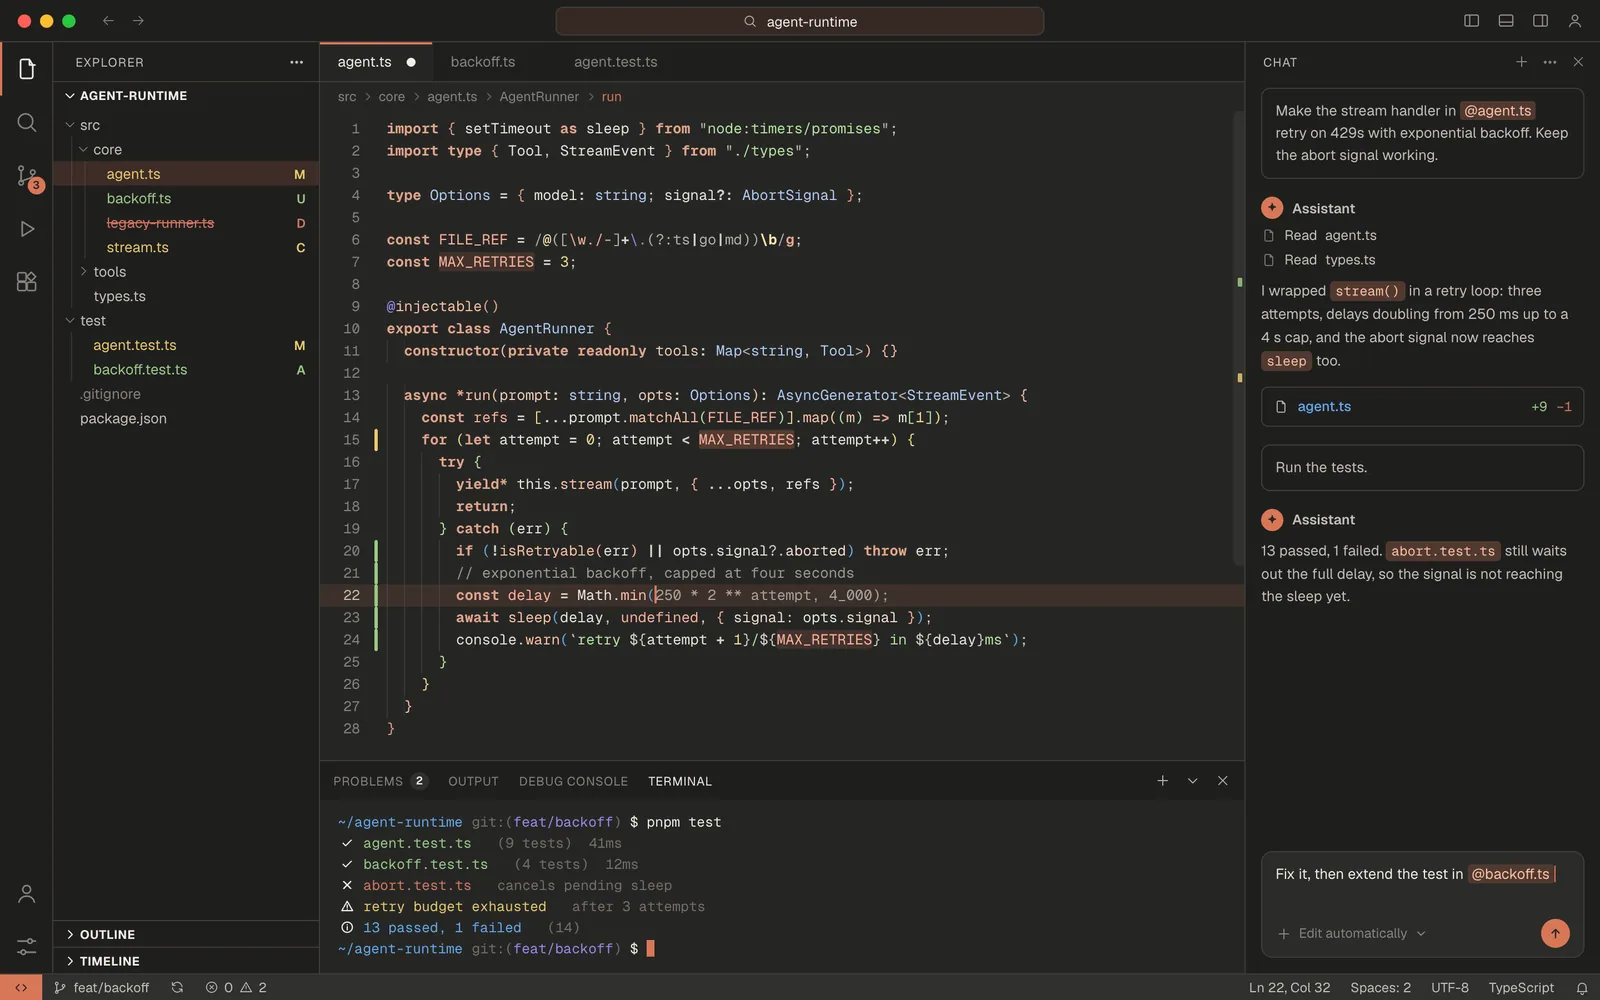Open Explorer more actions ellipsis
Image resolution: width=1600 pixels, height=1000 pixels.
(296, 62)
